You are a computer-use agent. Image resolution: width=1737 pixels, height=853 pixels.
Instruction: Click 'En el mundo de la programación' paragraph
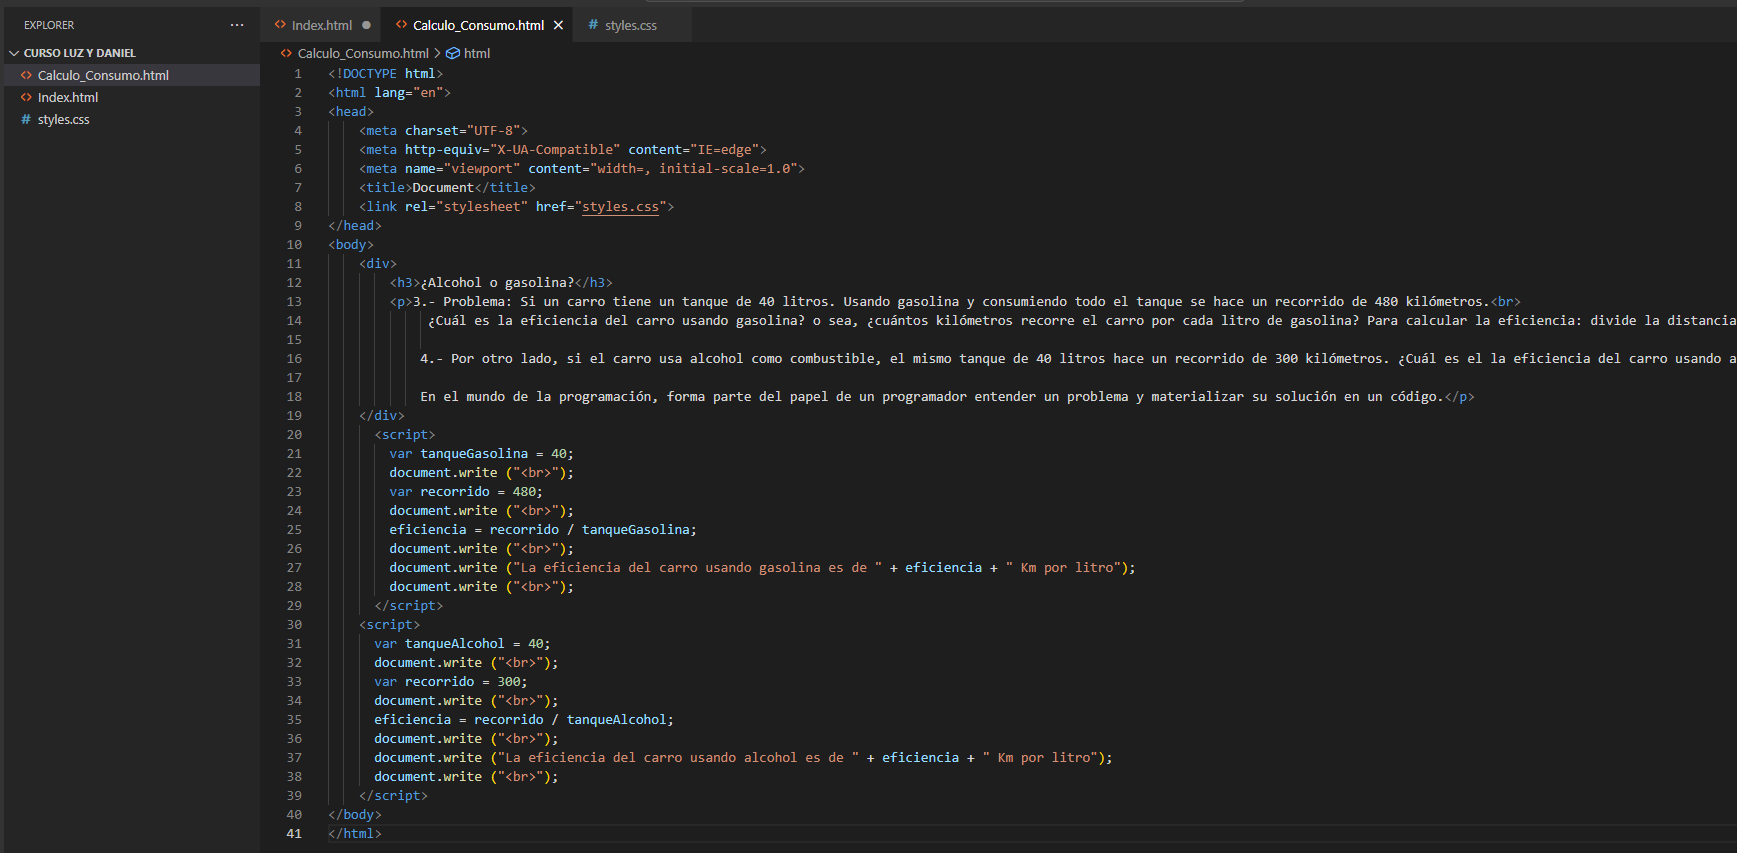536,397
